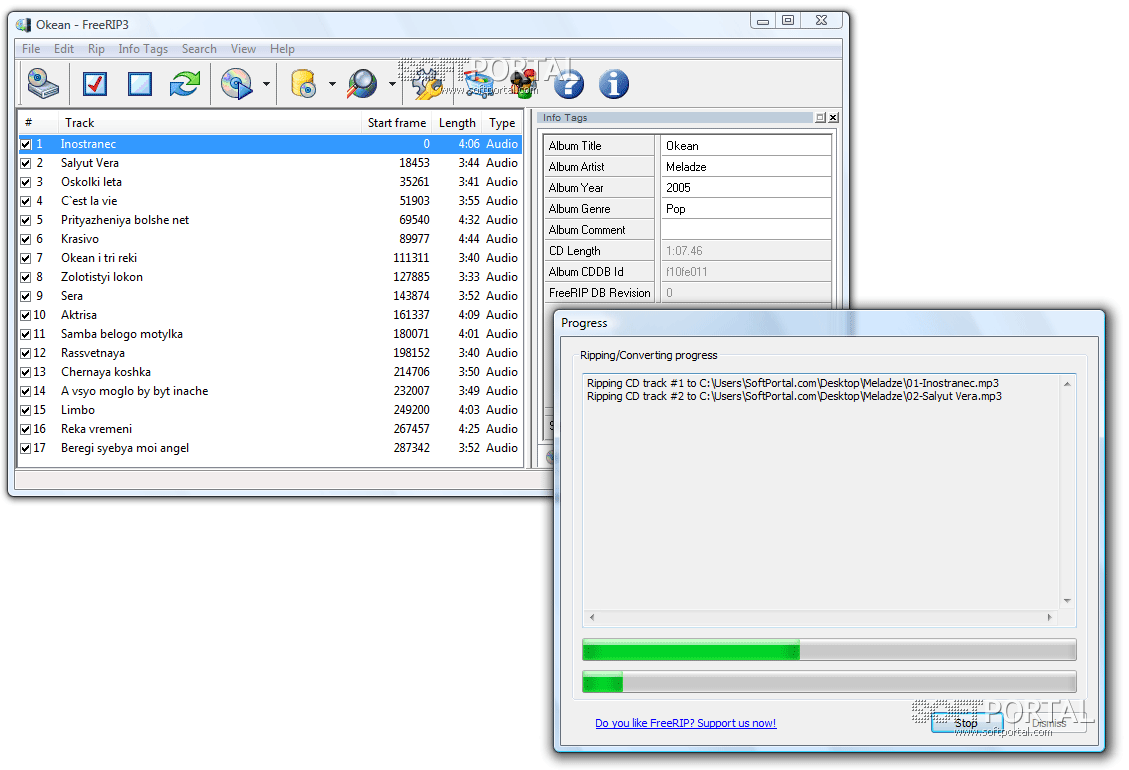Uncheck track 2 Salyut Vera checkbox
Viewport: 1129px width, 770px height.
click(x=26, y=163)
